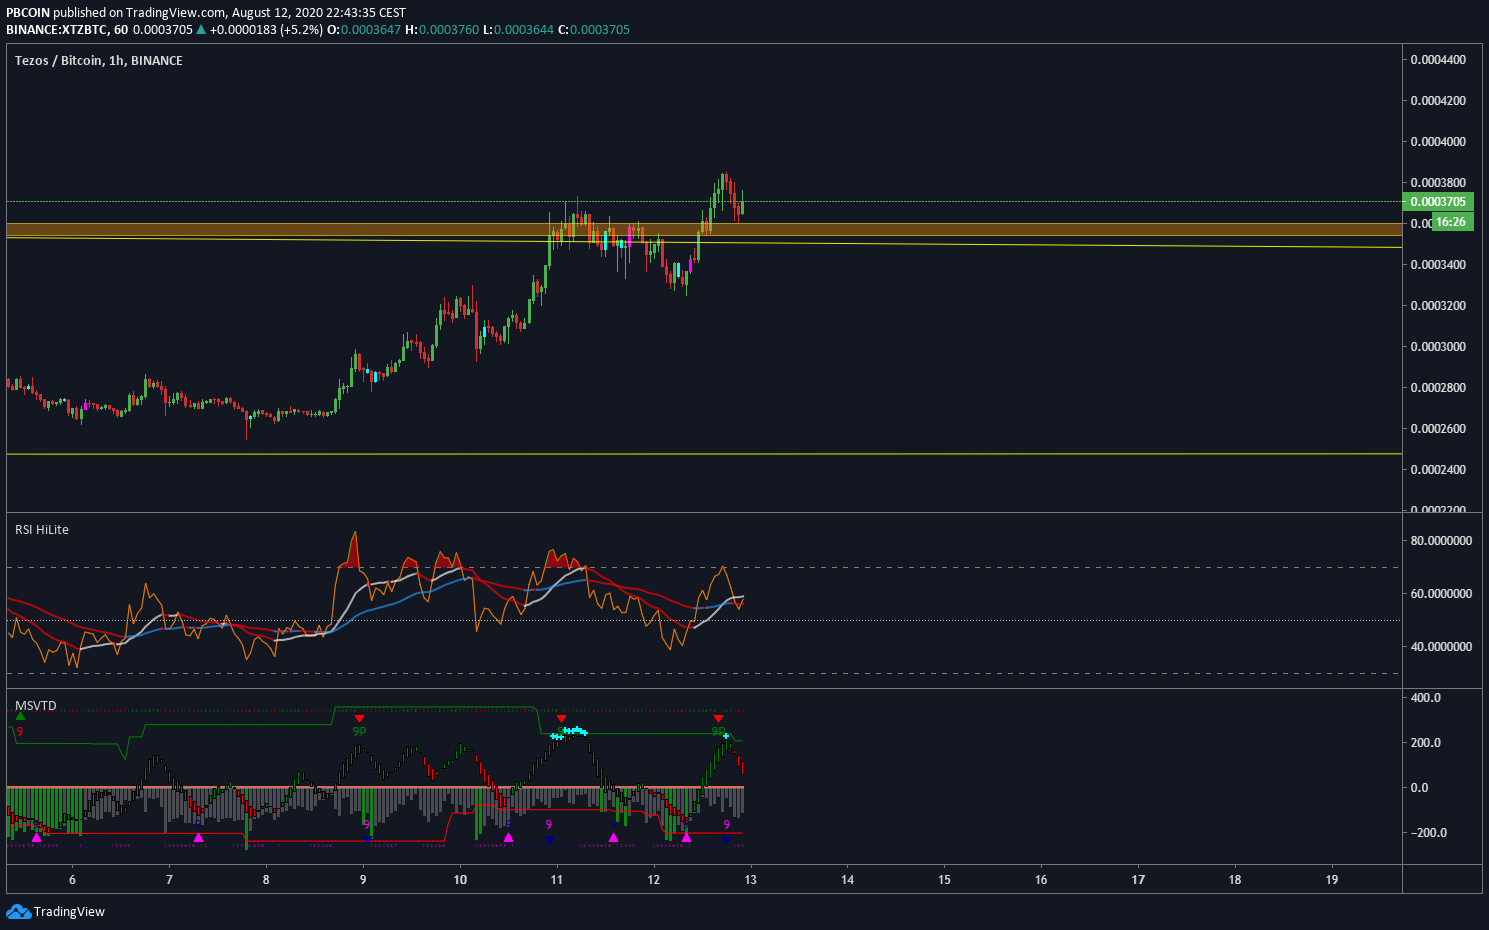Click the RSI 60.0000000 axis value
The height and width of the screenshot is (930, 1489).
point(1441,594)
